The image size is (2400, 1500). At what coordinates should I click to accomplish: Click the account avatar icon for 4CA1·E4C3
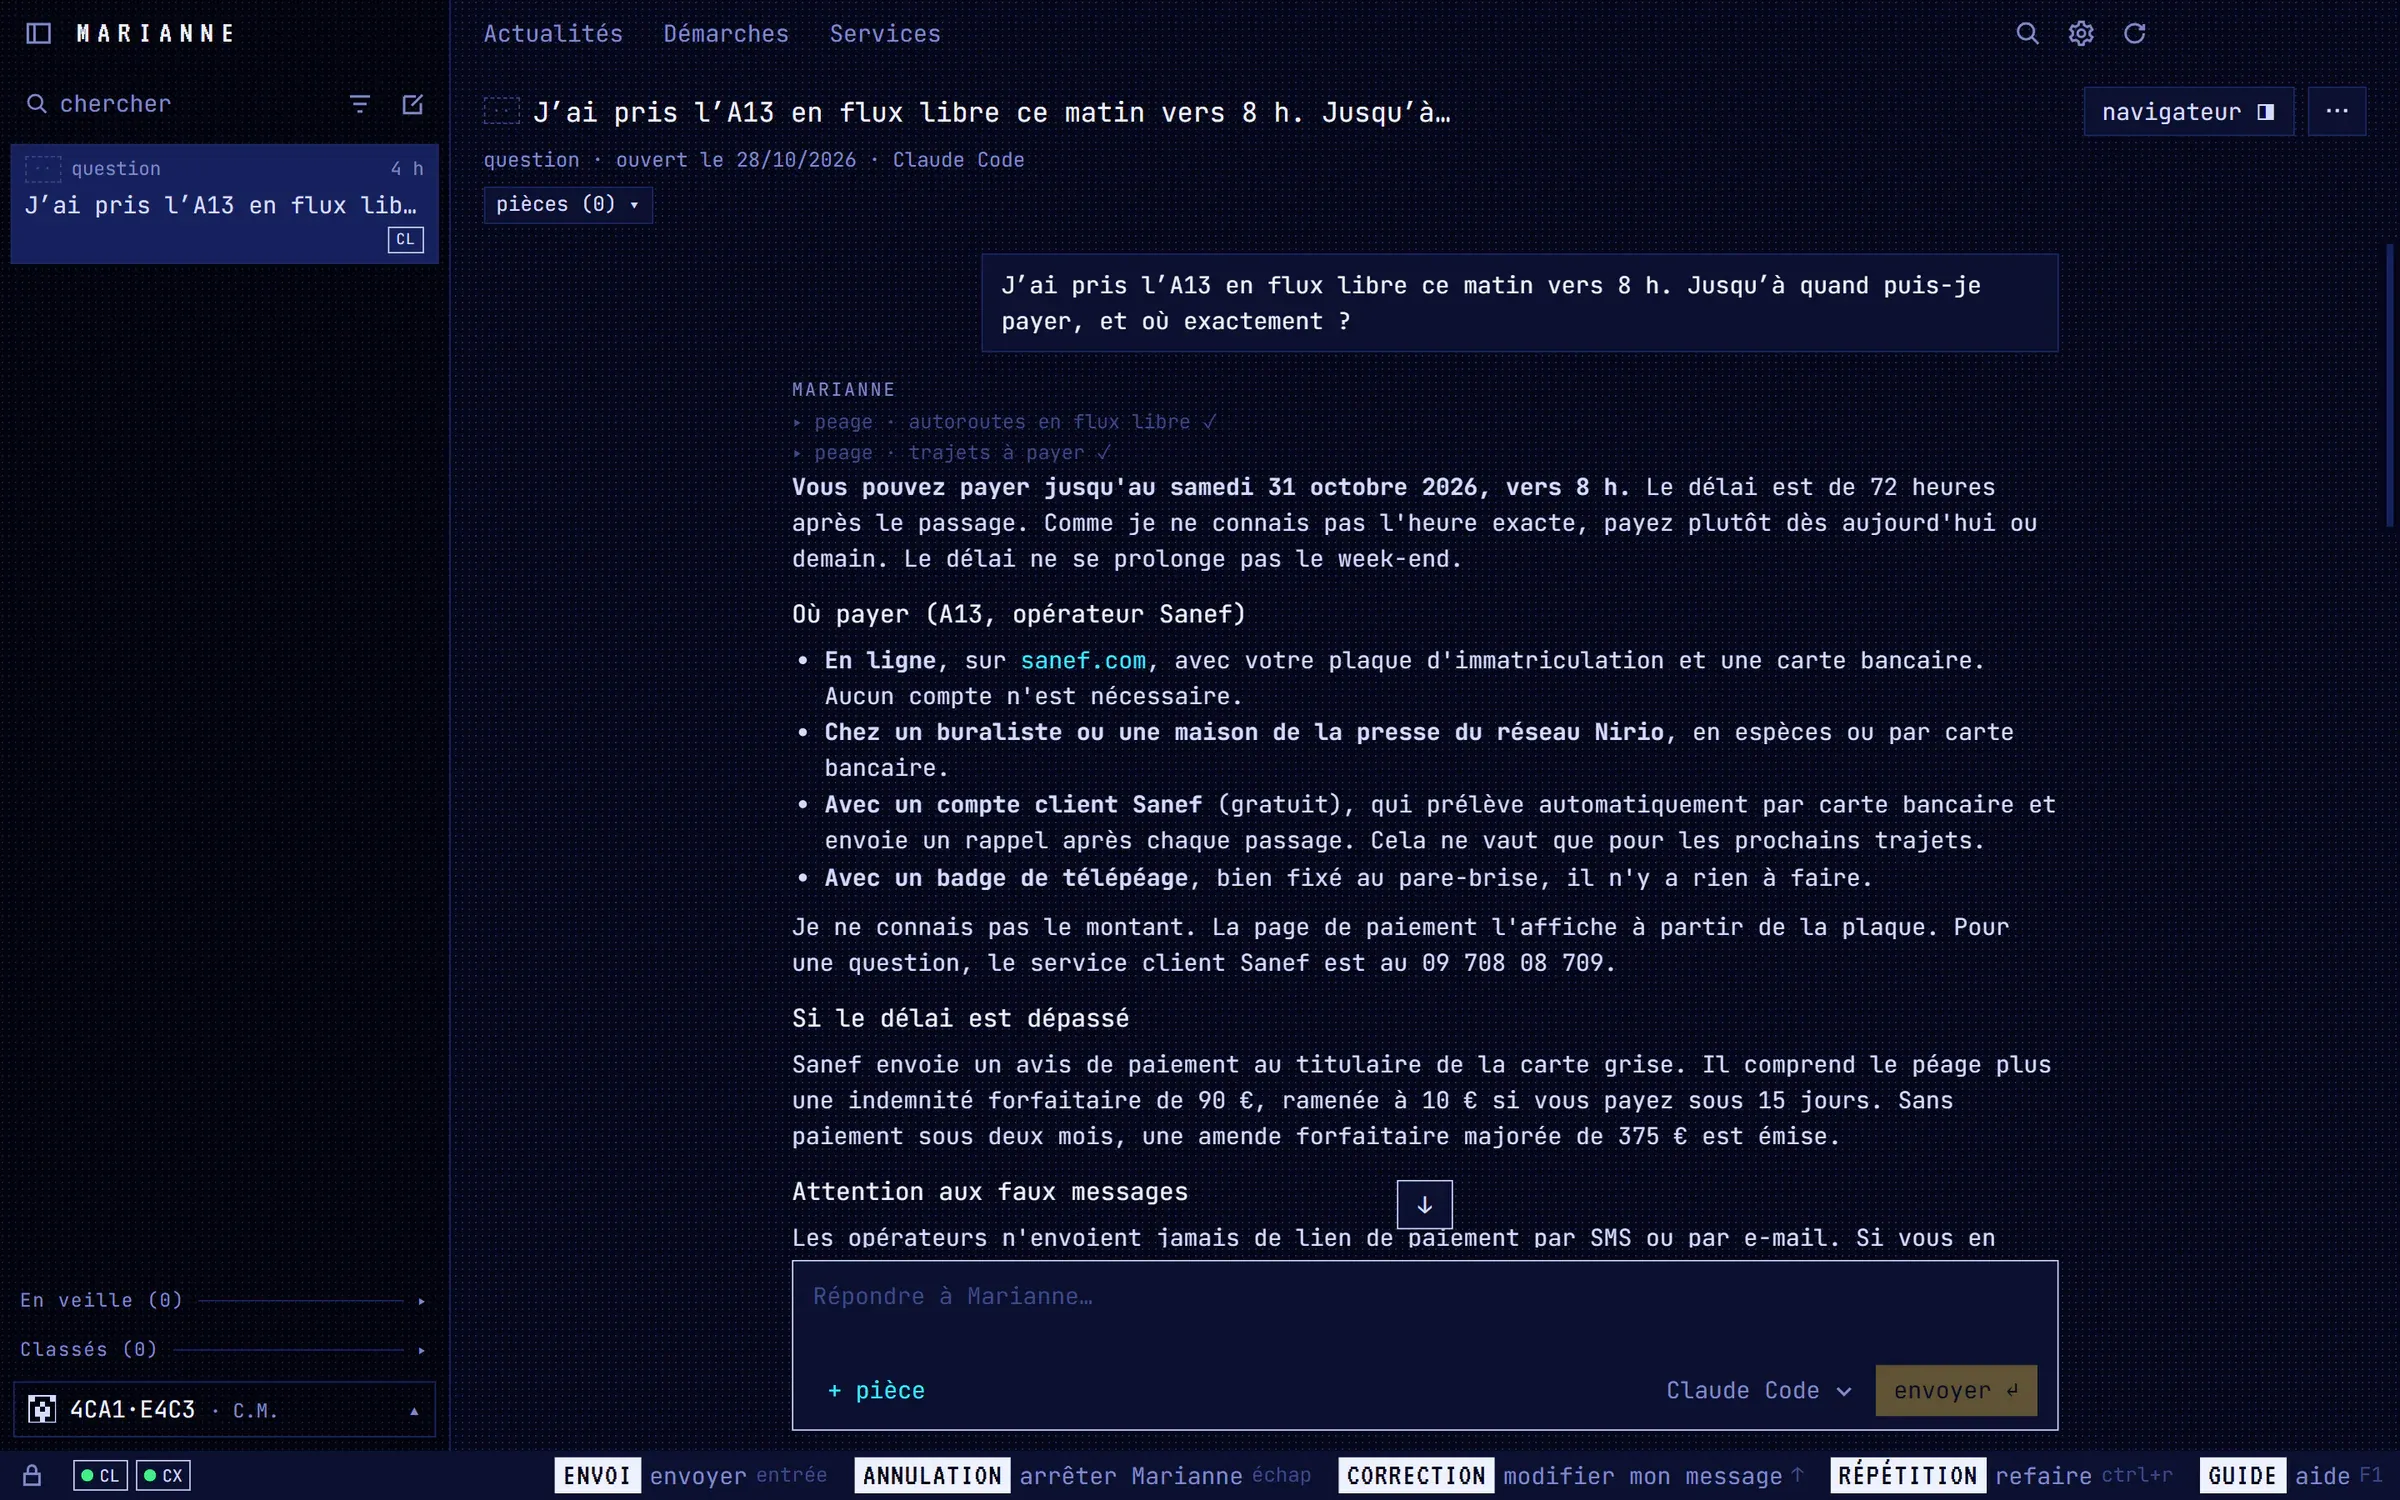click(42, 1410)
